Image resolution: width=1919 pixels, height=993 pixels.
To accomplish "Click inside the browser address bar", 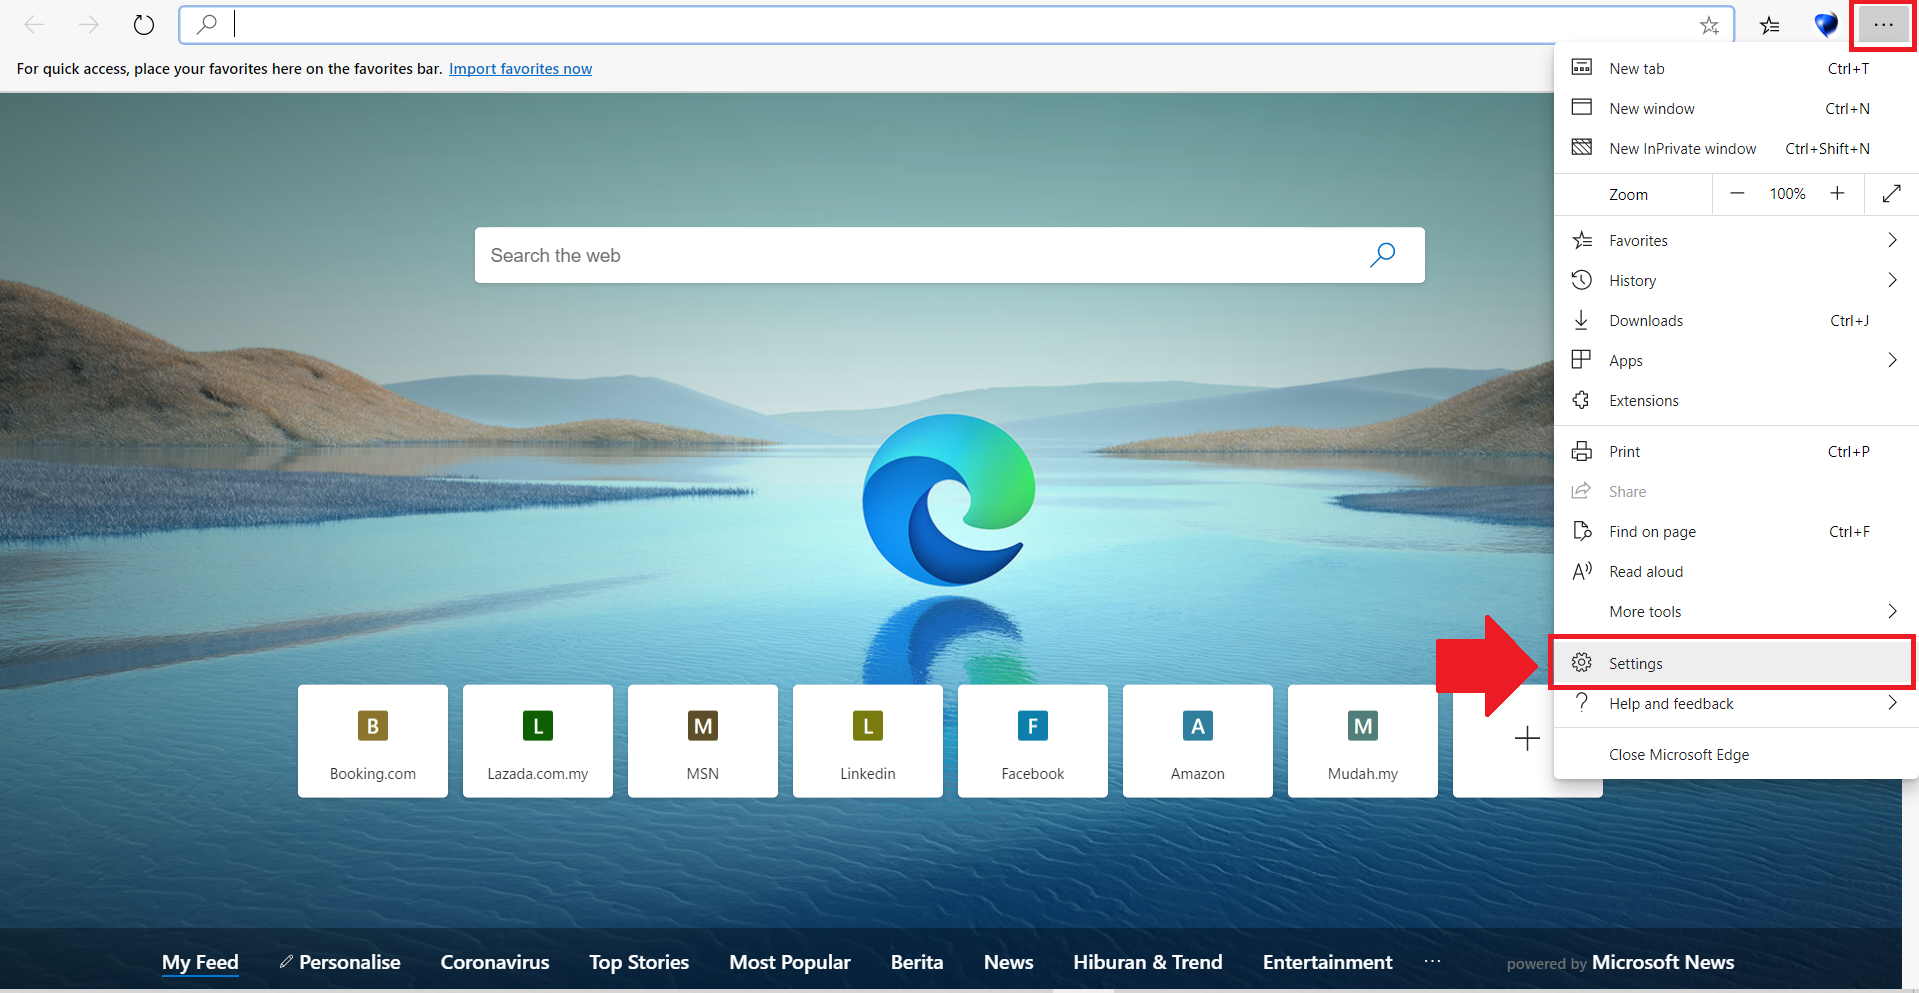I will [957, 25].
